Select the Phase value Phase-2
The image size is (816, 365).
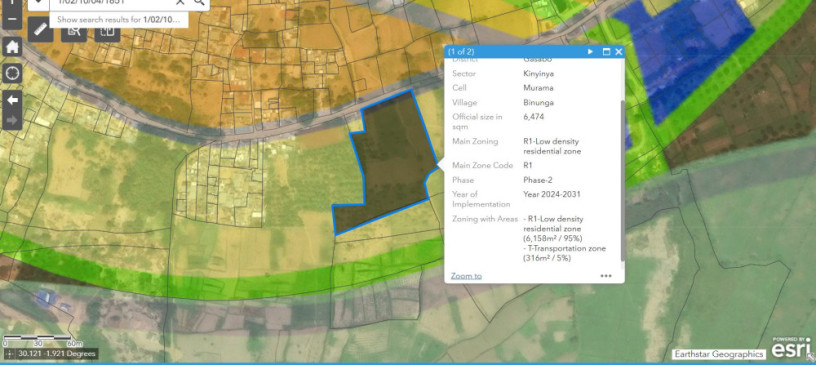click(x=538, y=180)
